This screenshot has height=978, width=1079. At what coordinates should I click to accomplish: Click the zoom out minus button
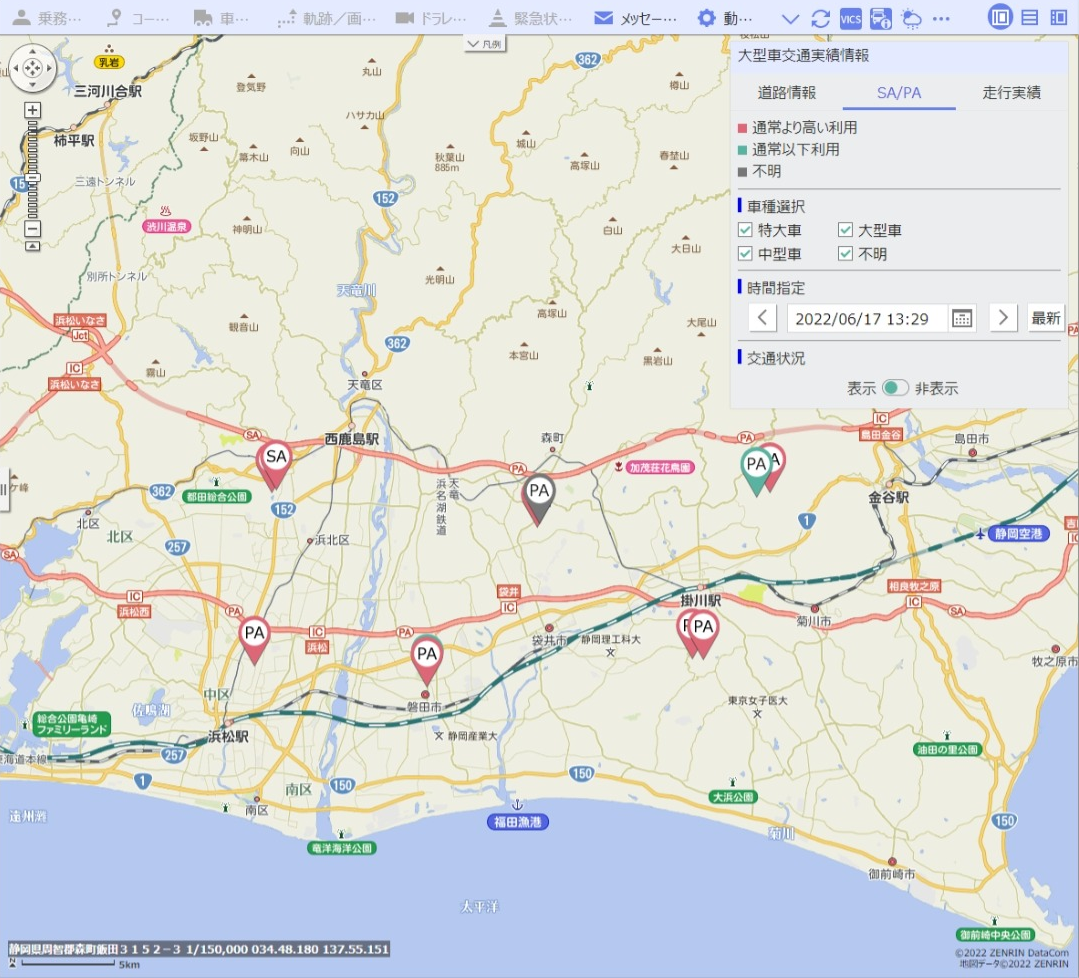click(32, 228)
